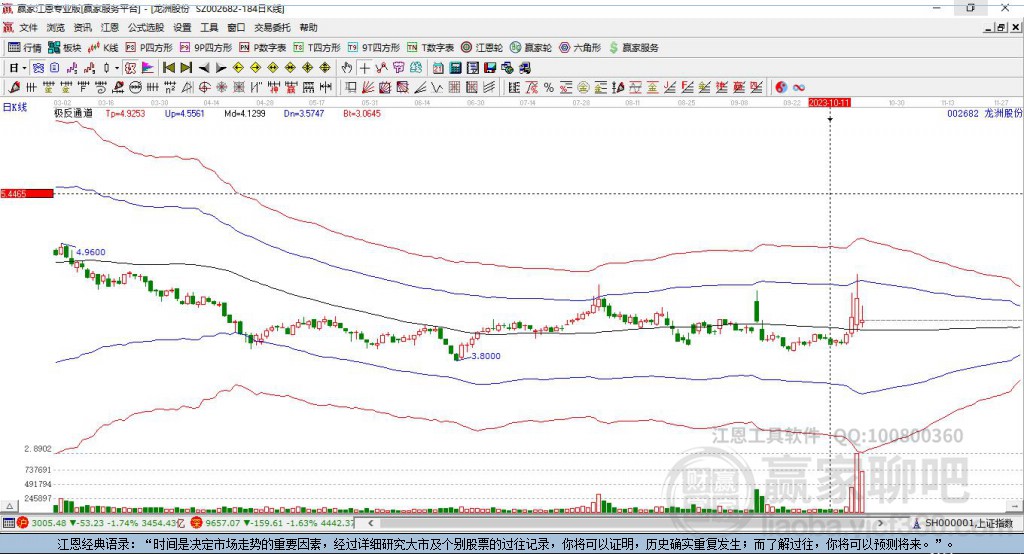
Task: Click the Bt=3.0645 value
Action: click(x=362, y=113)
